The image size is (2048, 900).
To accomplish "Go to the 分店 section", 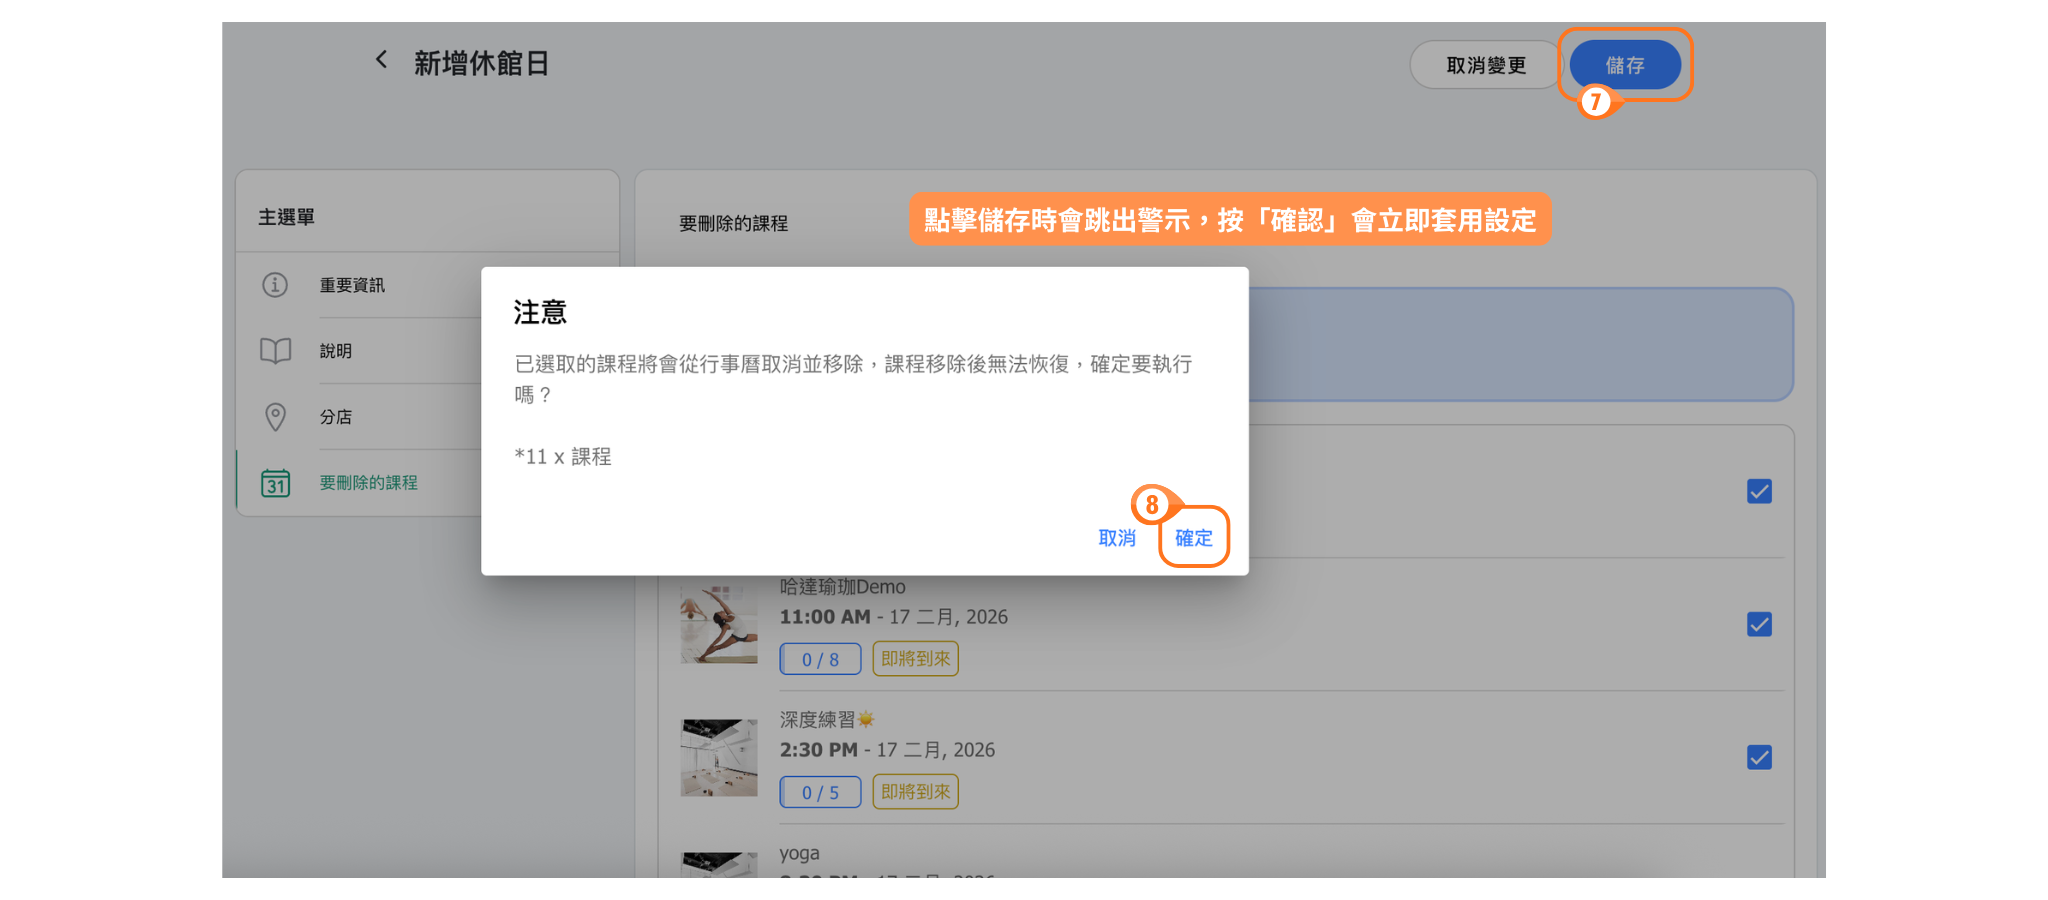I will coord(336,417).
